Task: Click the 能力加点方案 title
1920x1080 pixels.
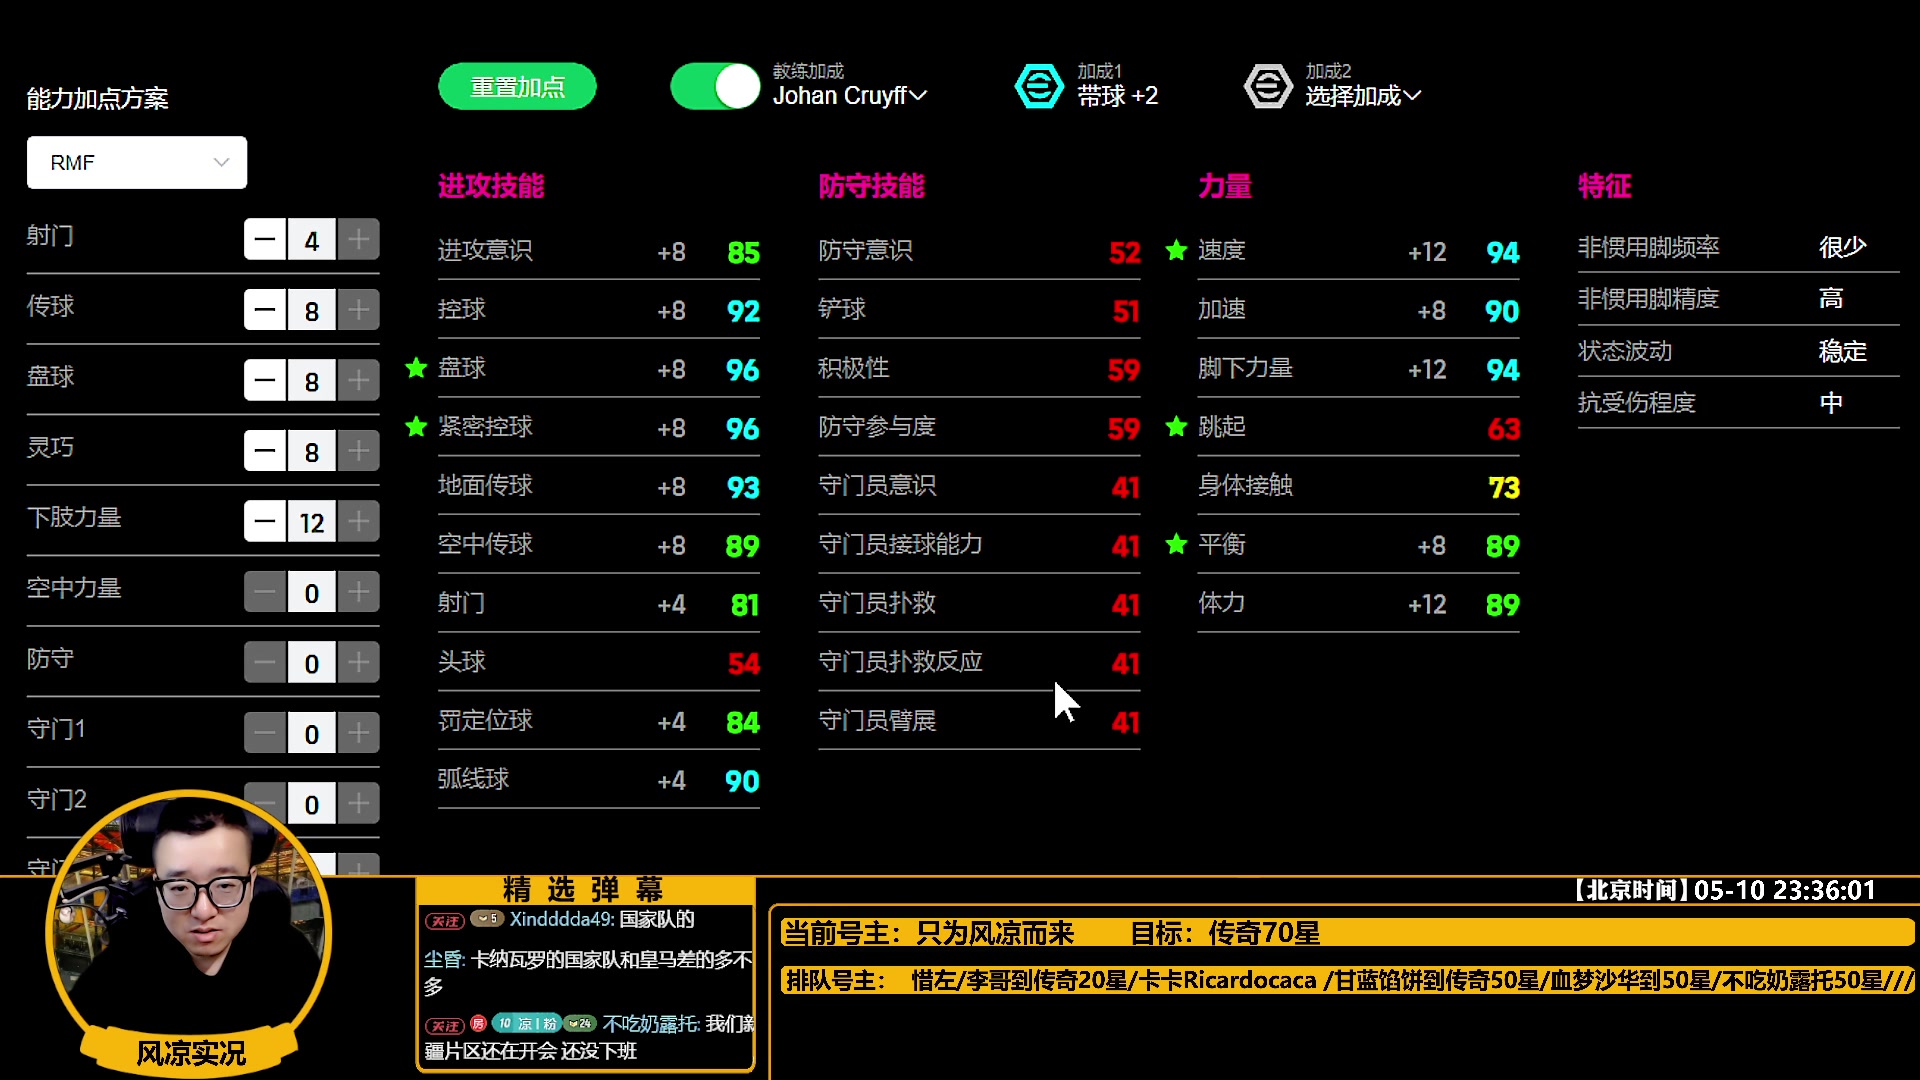Action: coord(98,99)
